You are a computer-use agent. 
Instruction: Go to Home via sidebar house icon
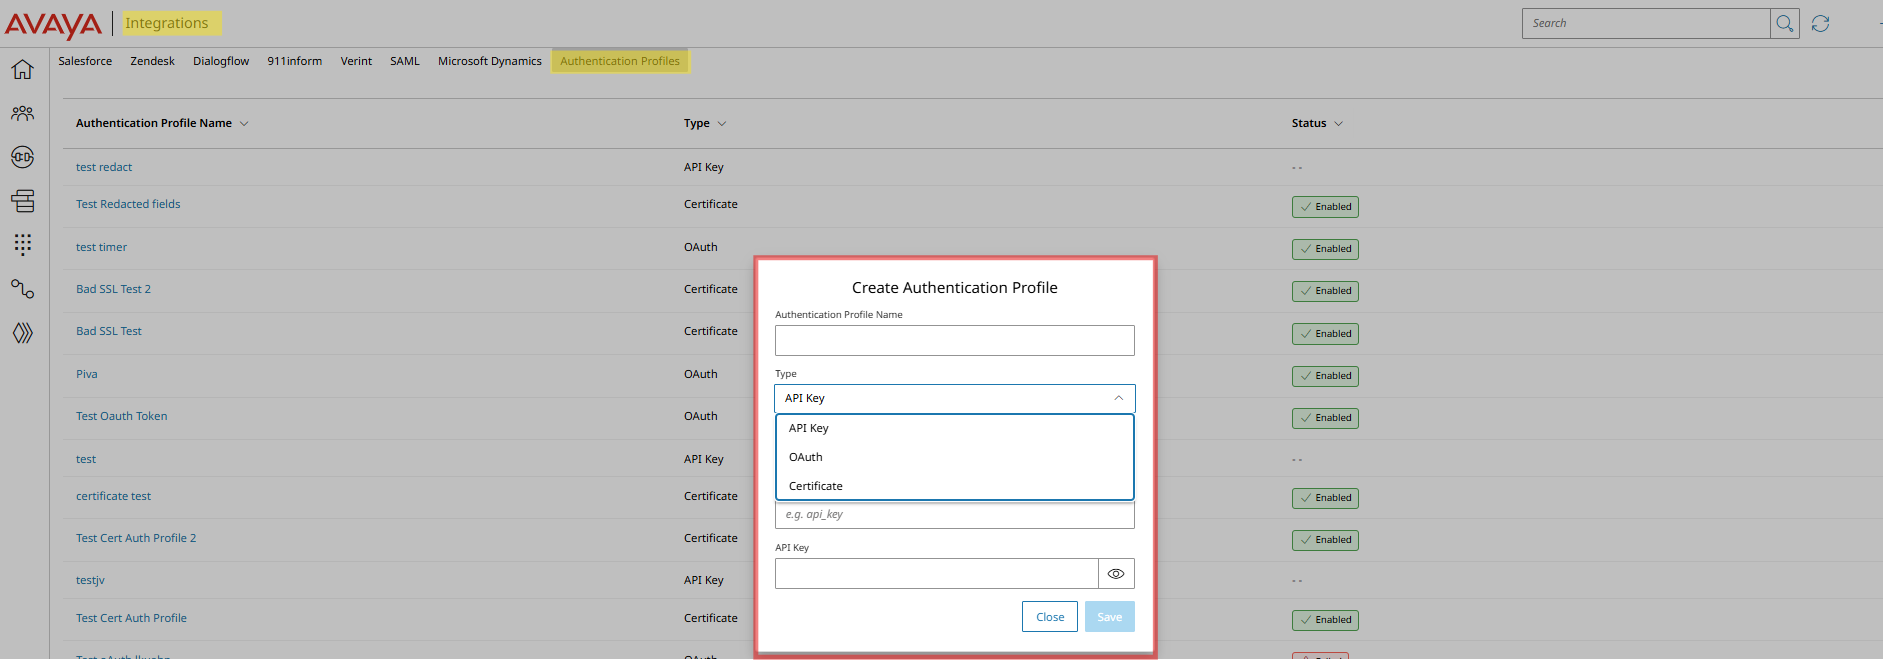click(x=22, y=69)
